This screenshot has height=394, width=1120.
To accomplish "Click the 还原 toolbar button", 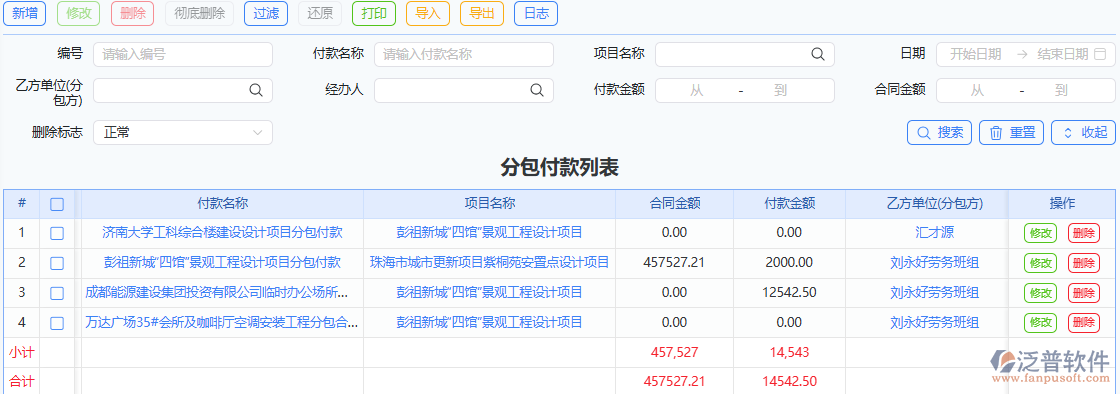I will pyautogui.click(x=320, y=14).
